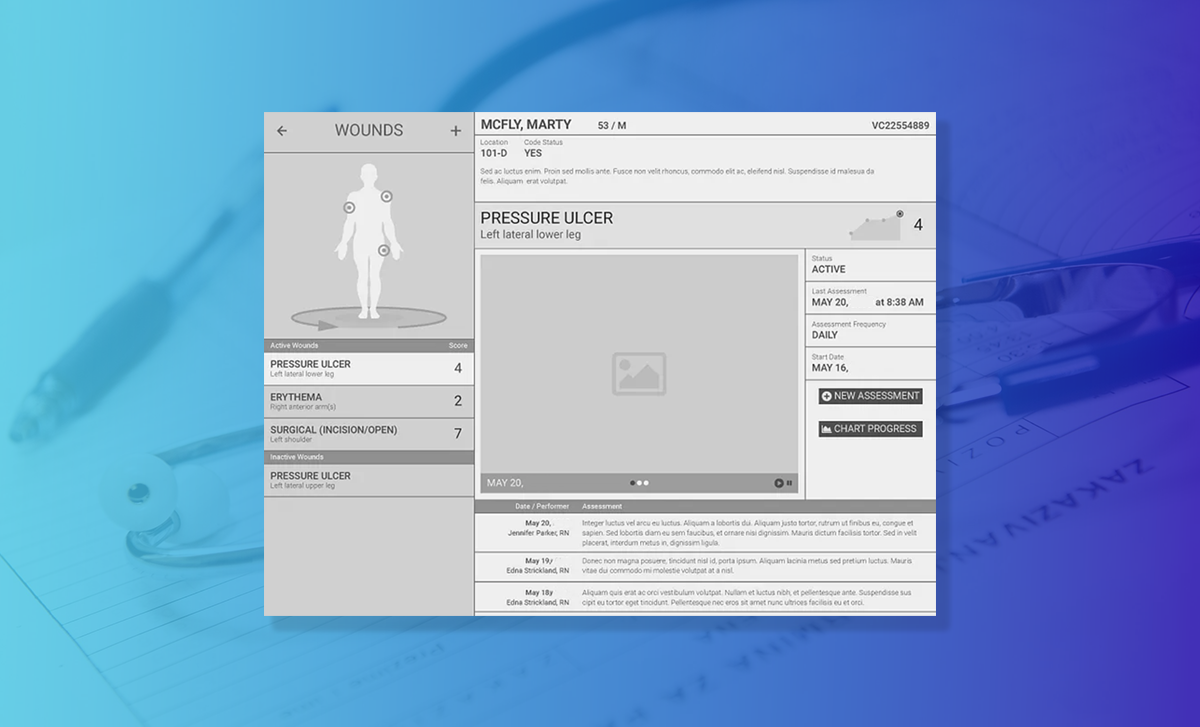Start a New Assessment
Image resolution: width=1200 pixels, height=727 pixels.
pos(871,397)
